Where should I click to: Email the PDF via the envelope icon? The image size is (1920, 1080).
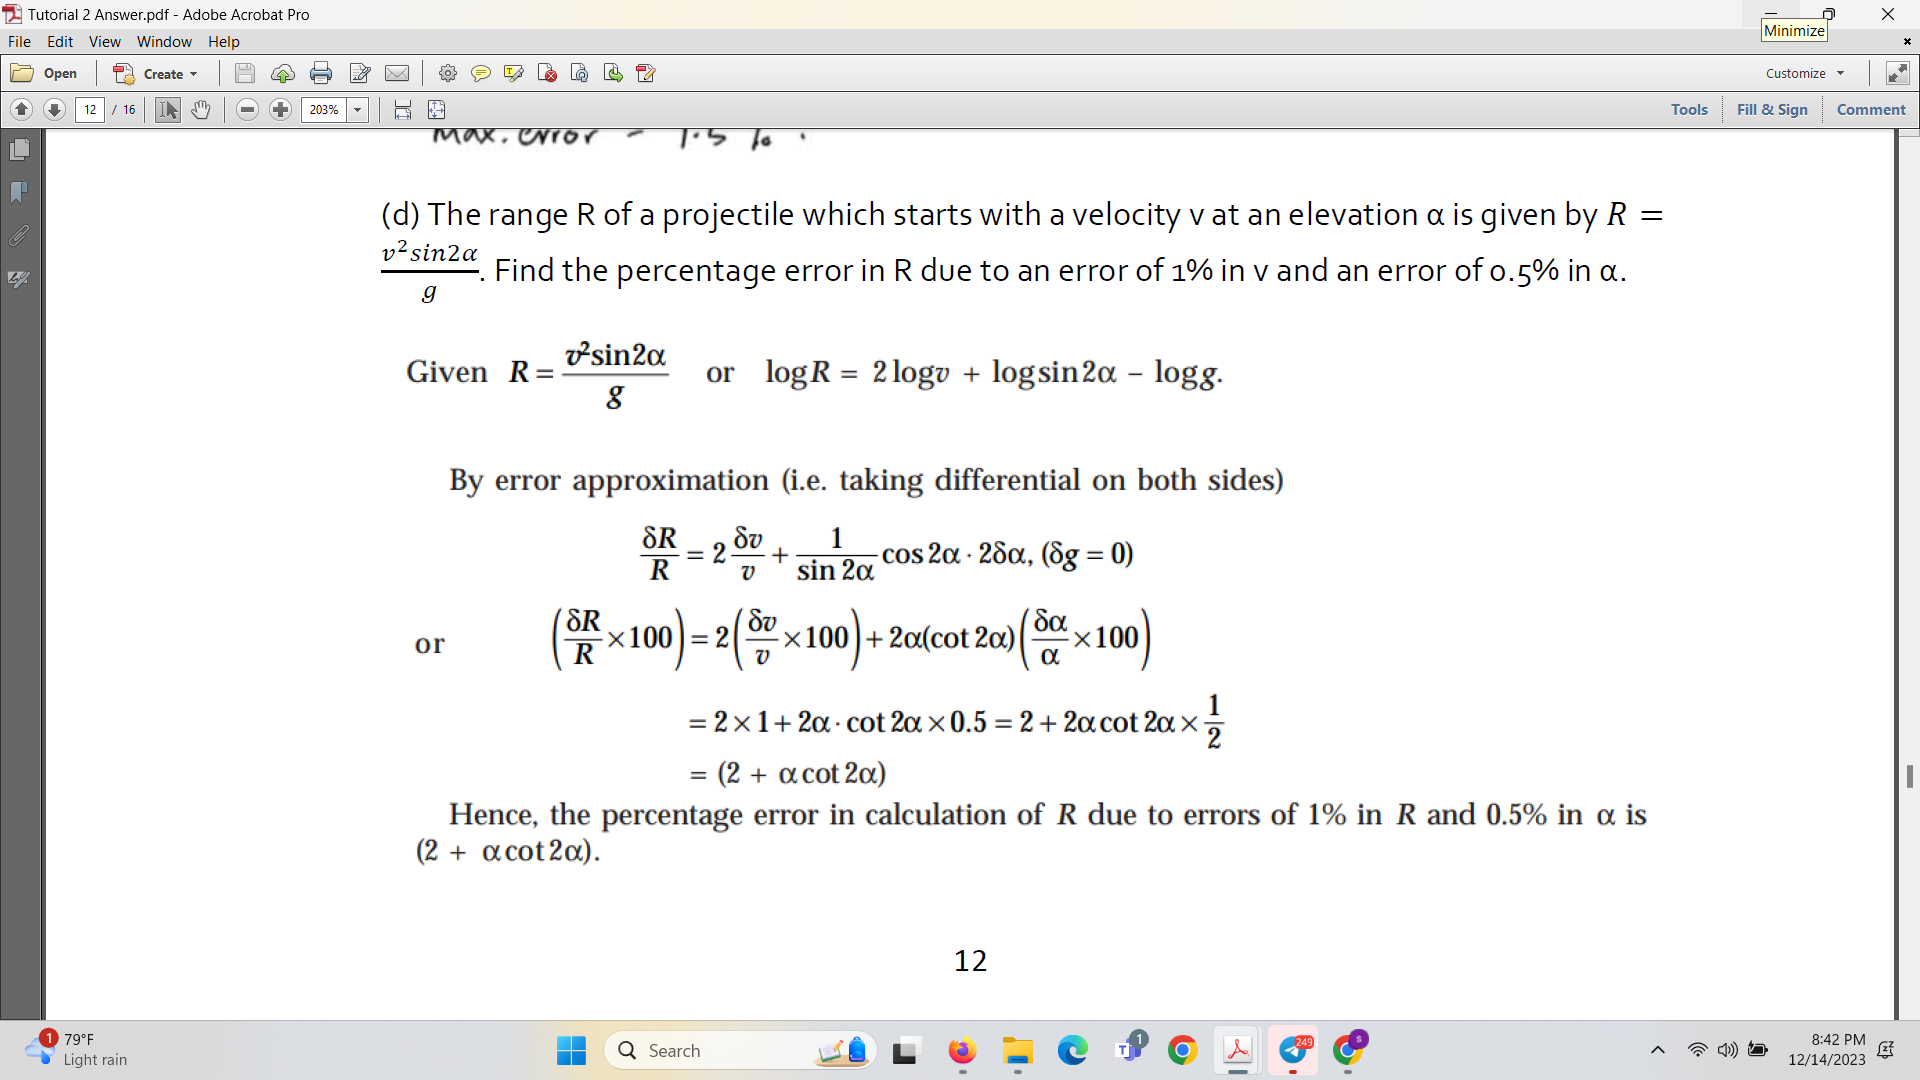click(398, 72)
